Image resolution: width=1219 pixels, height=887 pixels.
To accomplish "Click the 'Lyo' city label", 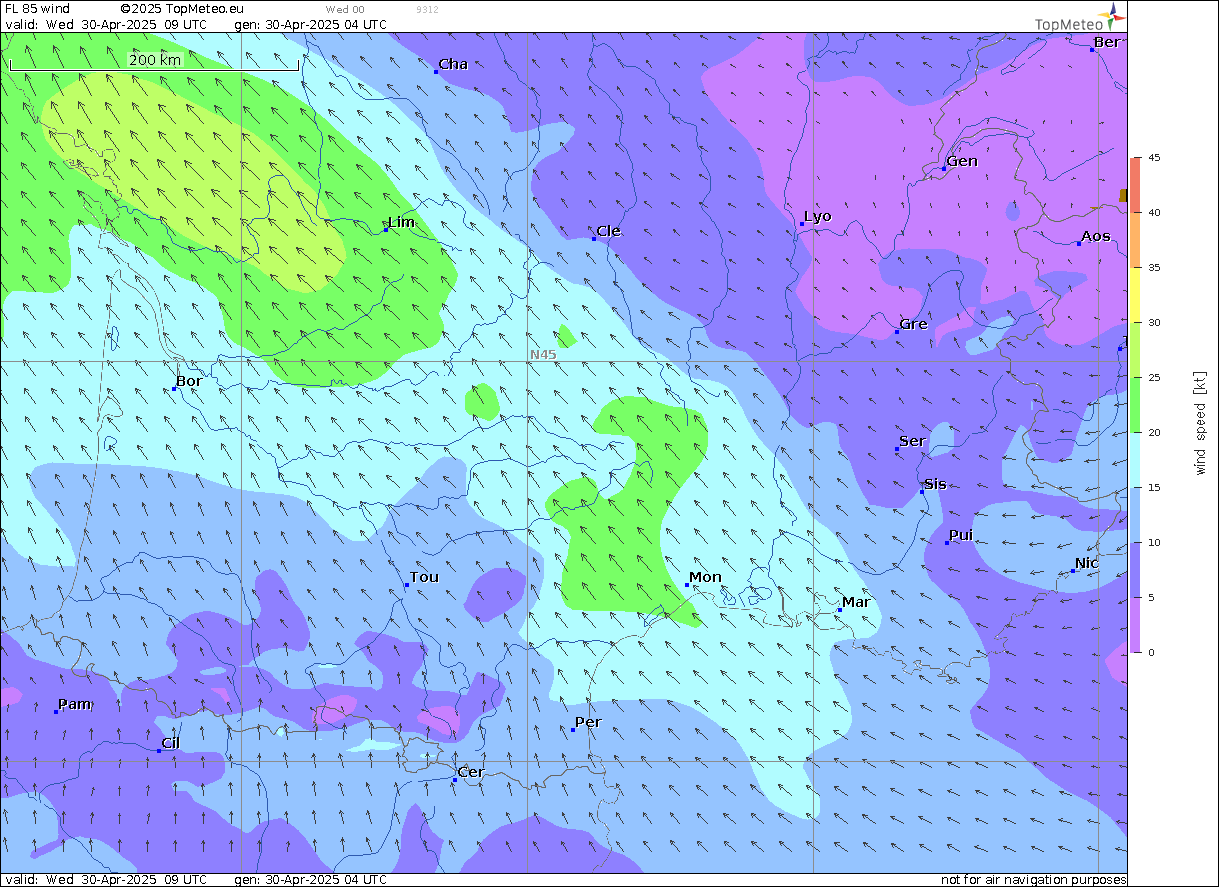I will (x=818, y=216).
